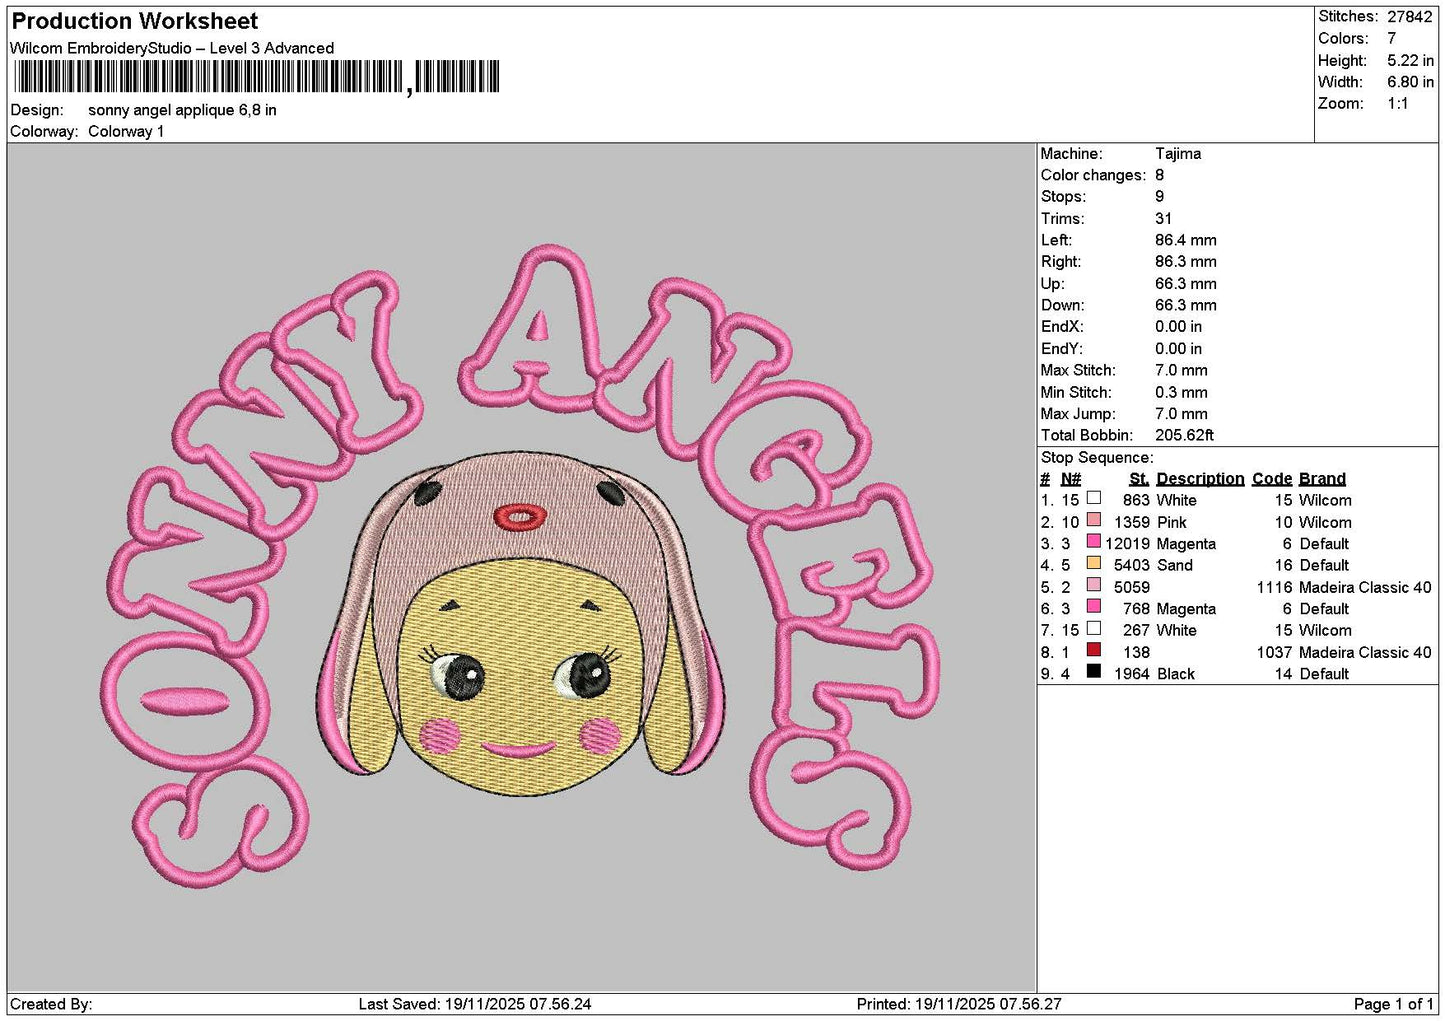This screenshot has height=1021, width=1445.
Task: Select the Colors value 7
Action: tap(1391, 38)
